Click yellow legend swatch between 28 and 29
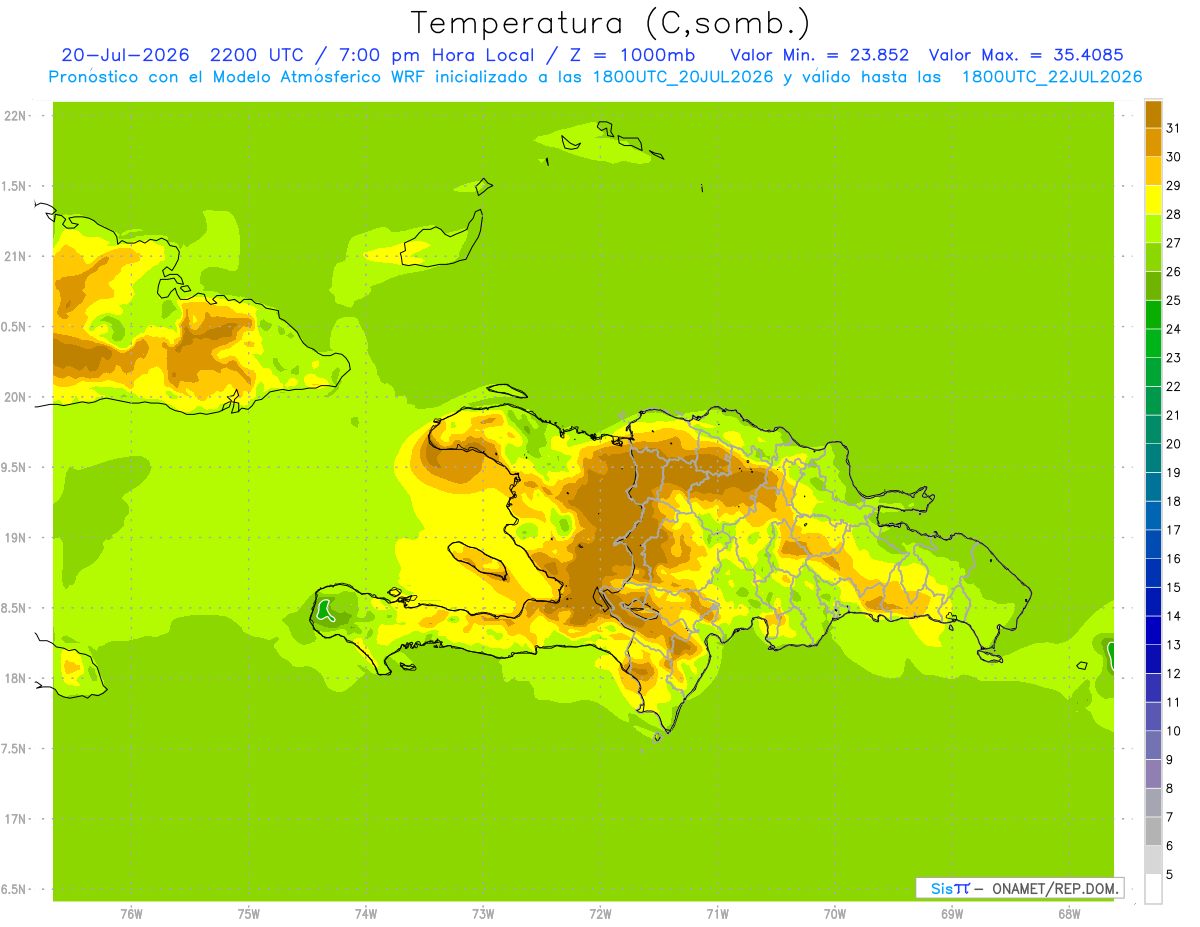This screenshot has height=927, width=1200. pos(1153,200)
